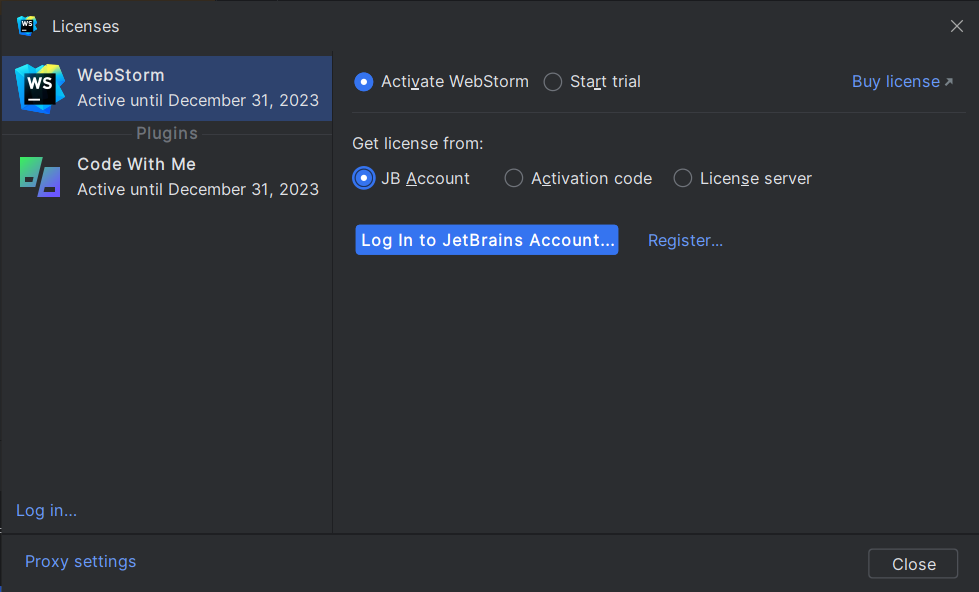The width and height of the screenshot is (979, 592).
Task: Select the Activate WebStorm radio button
Action: coord(364,82)
